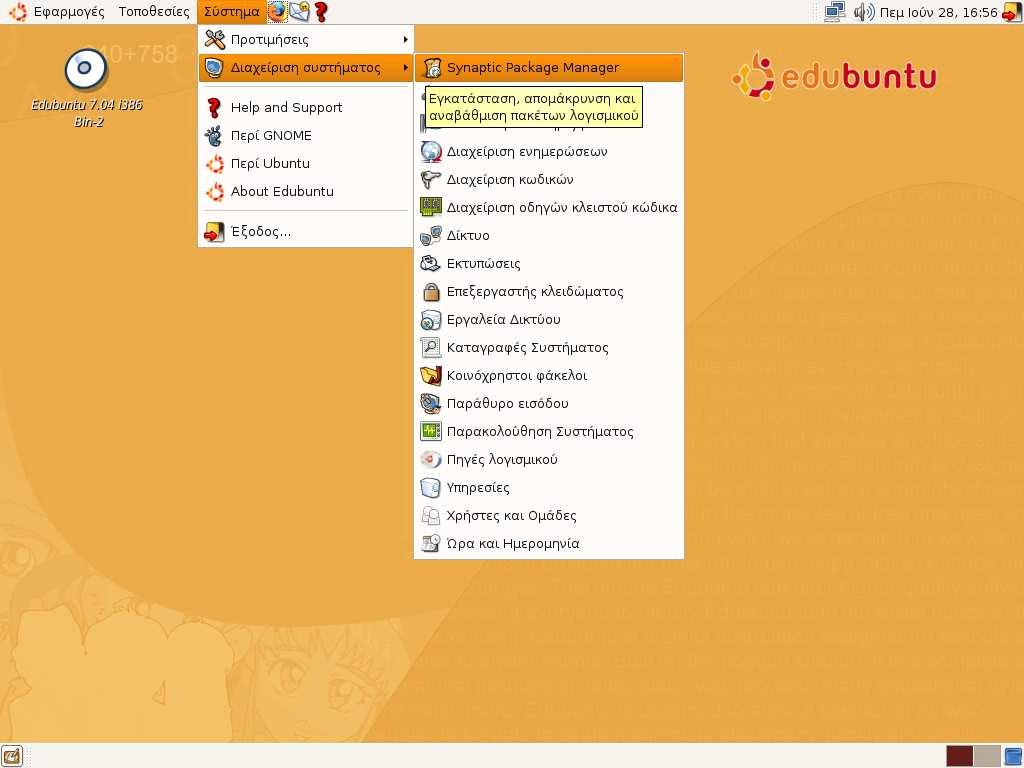
Task: Open Επεξεργαστής κλειδώματος
Action: point(549,292)
